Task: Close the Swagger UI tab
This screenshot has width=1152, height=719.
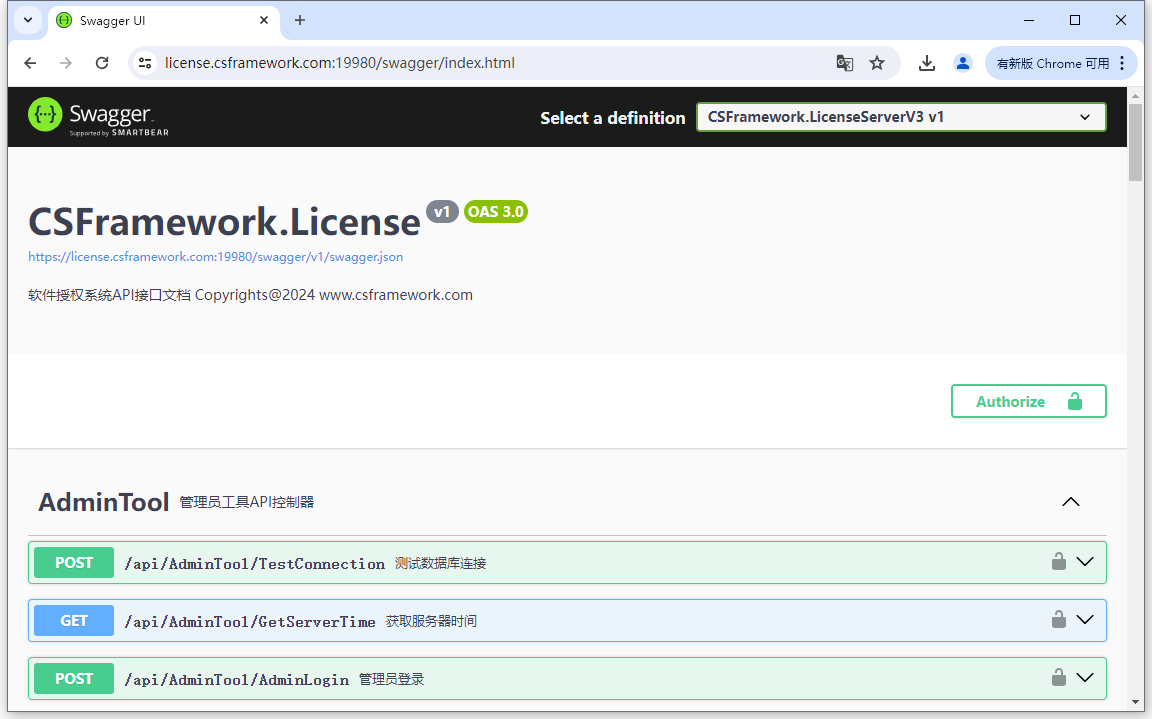Action: (264, 21)
